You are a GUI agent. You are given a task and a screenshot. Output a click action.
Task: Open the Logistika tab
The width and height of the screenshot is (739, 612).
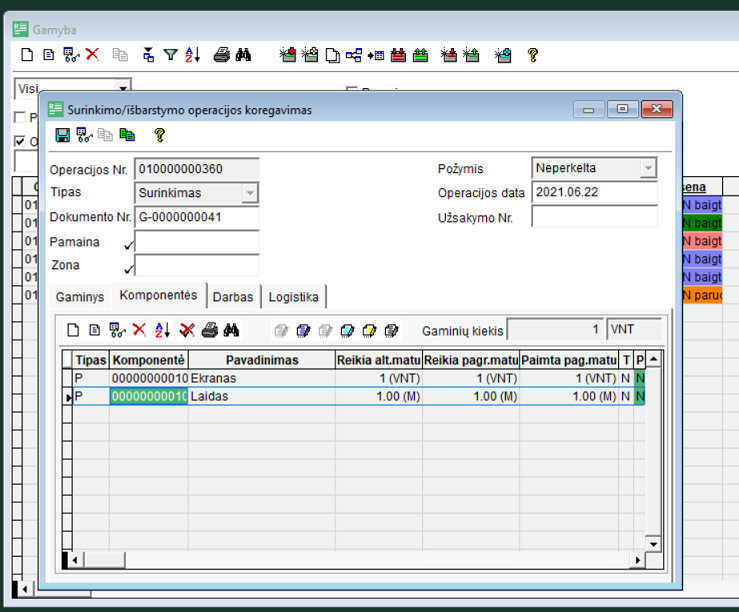(x=294, y=297)
